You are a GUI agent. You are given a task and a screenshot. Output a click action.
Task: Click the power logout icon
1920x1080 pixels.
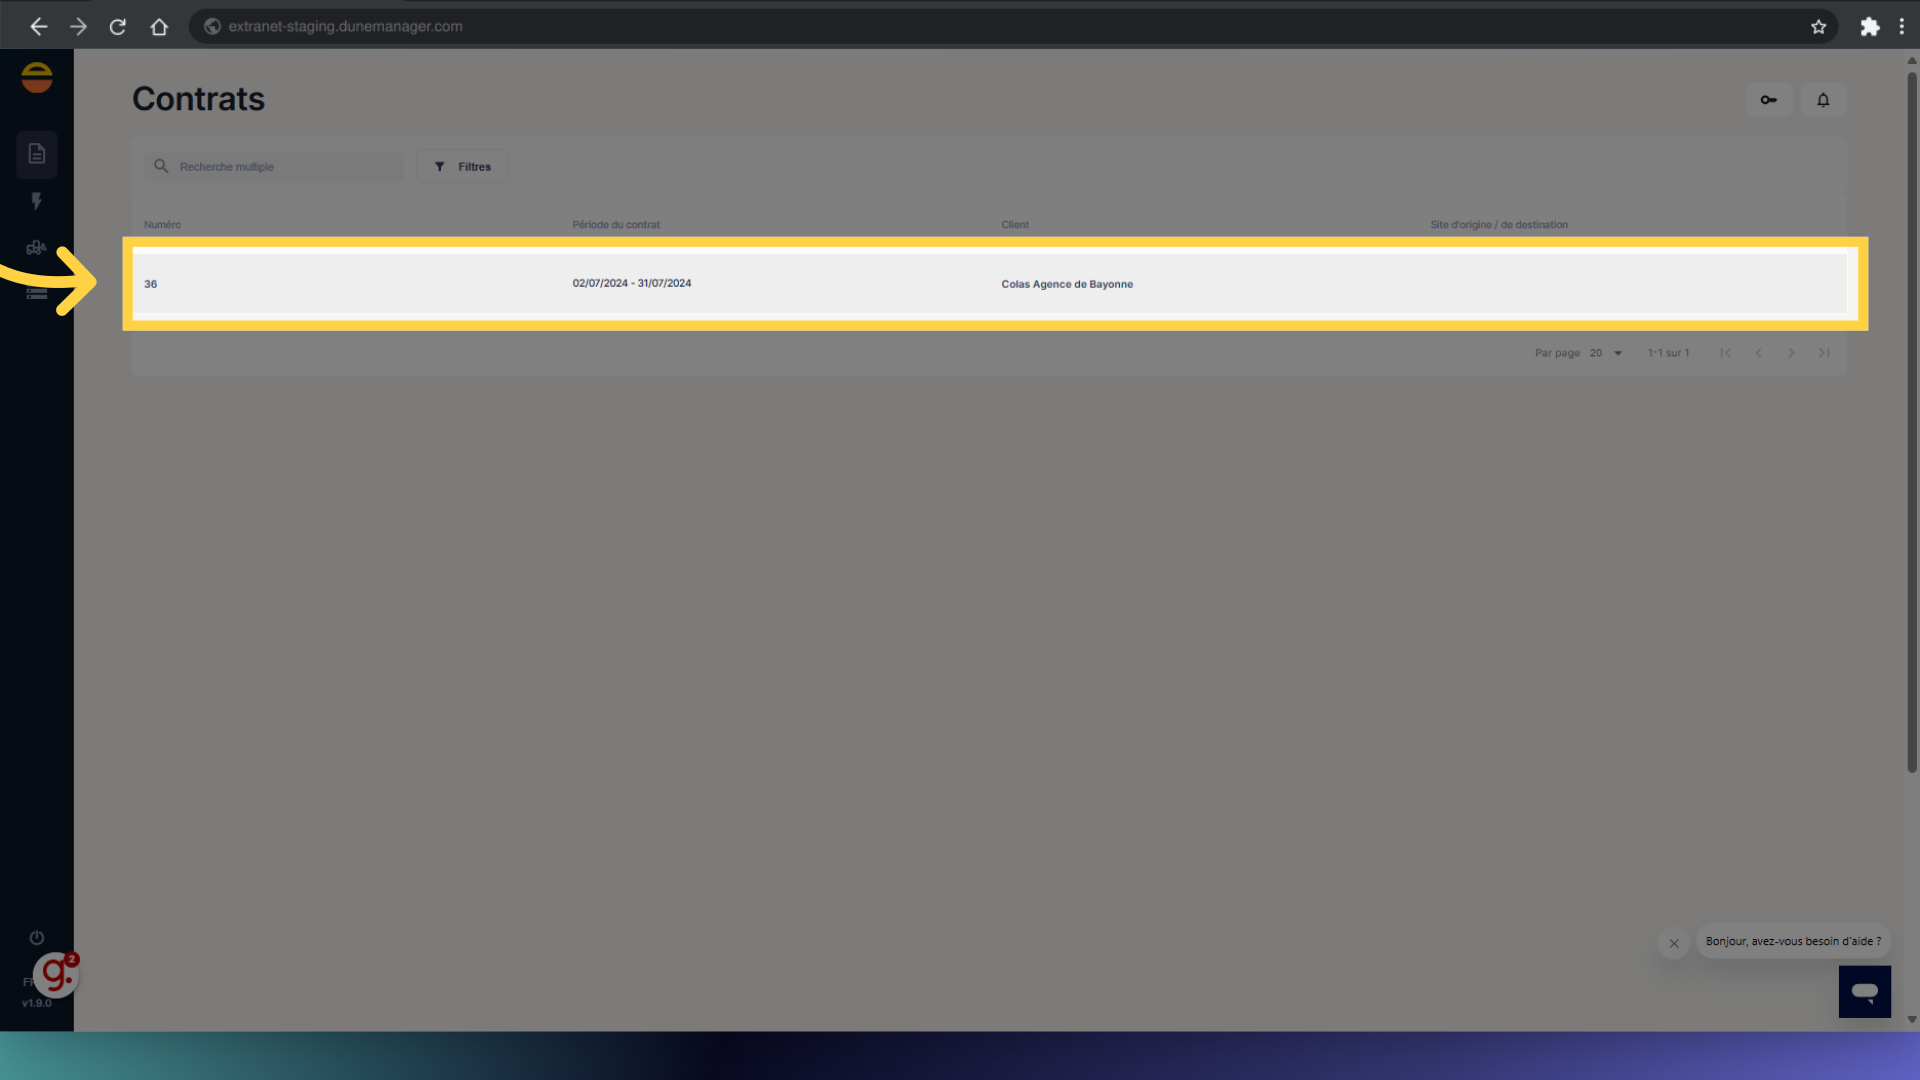tap(37, 938)
